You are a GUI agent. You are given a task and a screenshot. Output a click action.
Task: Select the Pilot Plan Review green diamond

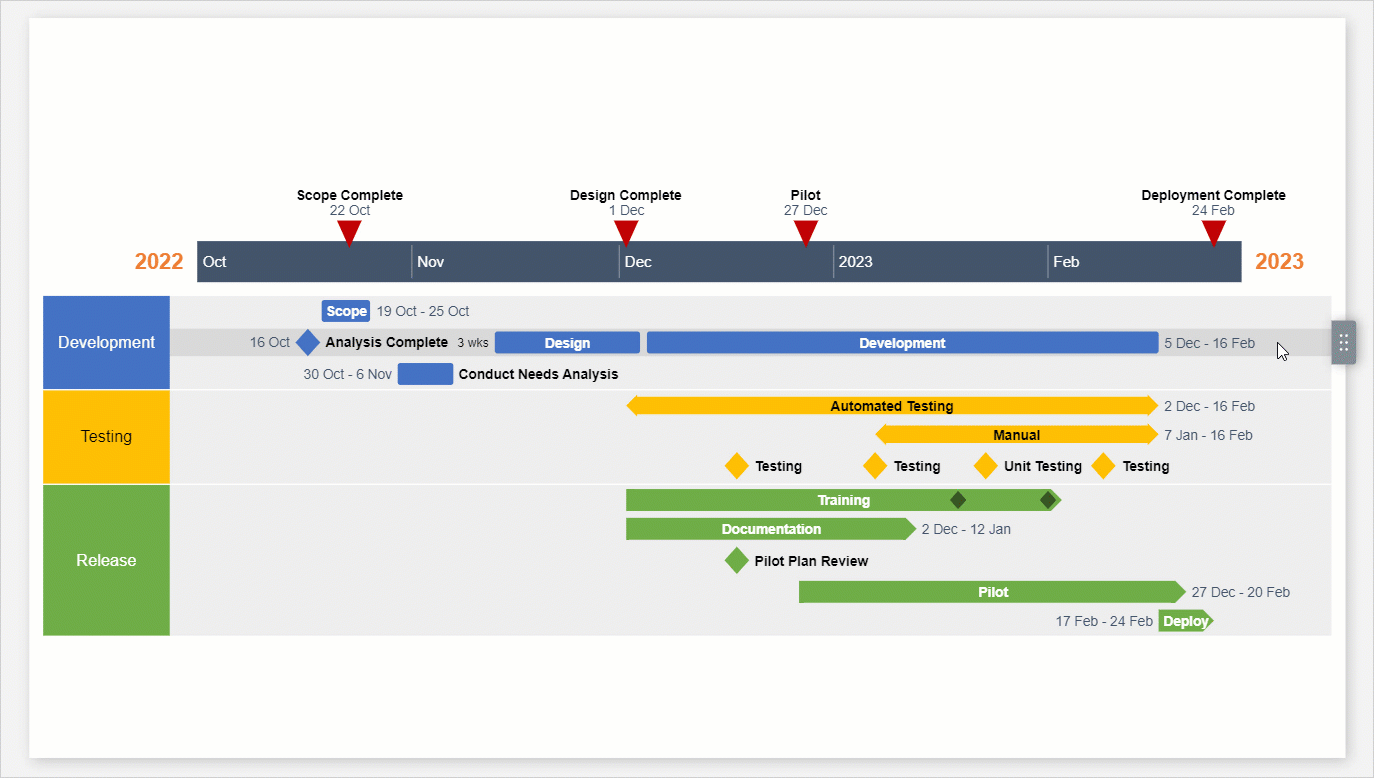(x=736, y=561)
